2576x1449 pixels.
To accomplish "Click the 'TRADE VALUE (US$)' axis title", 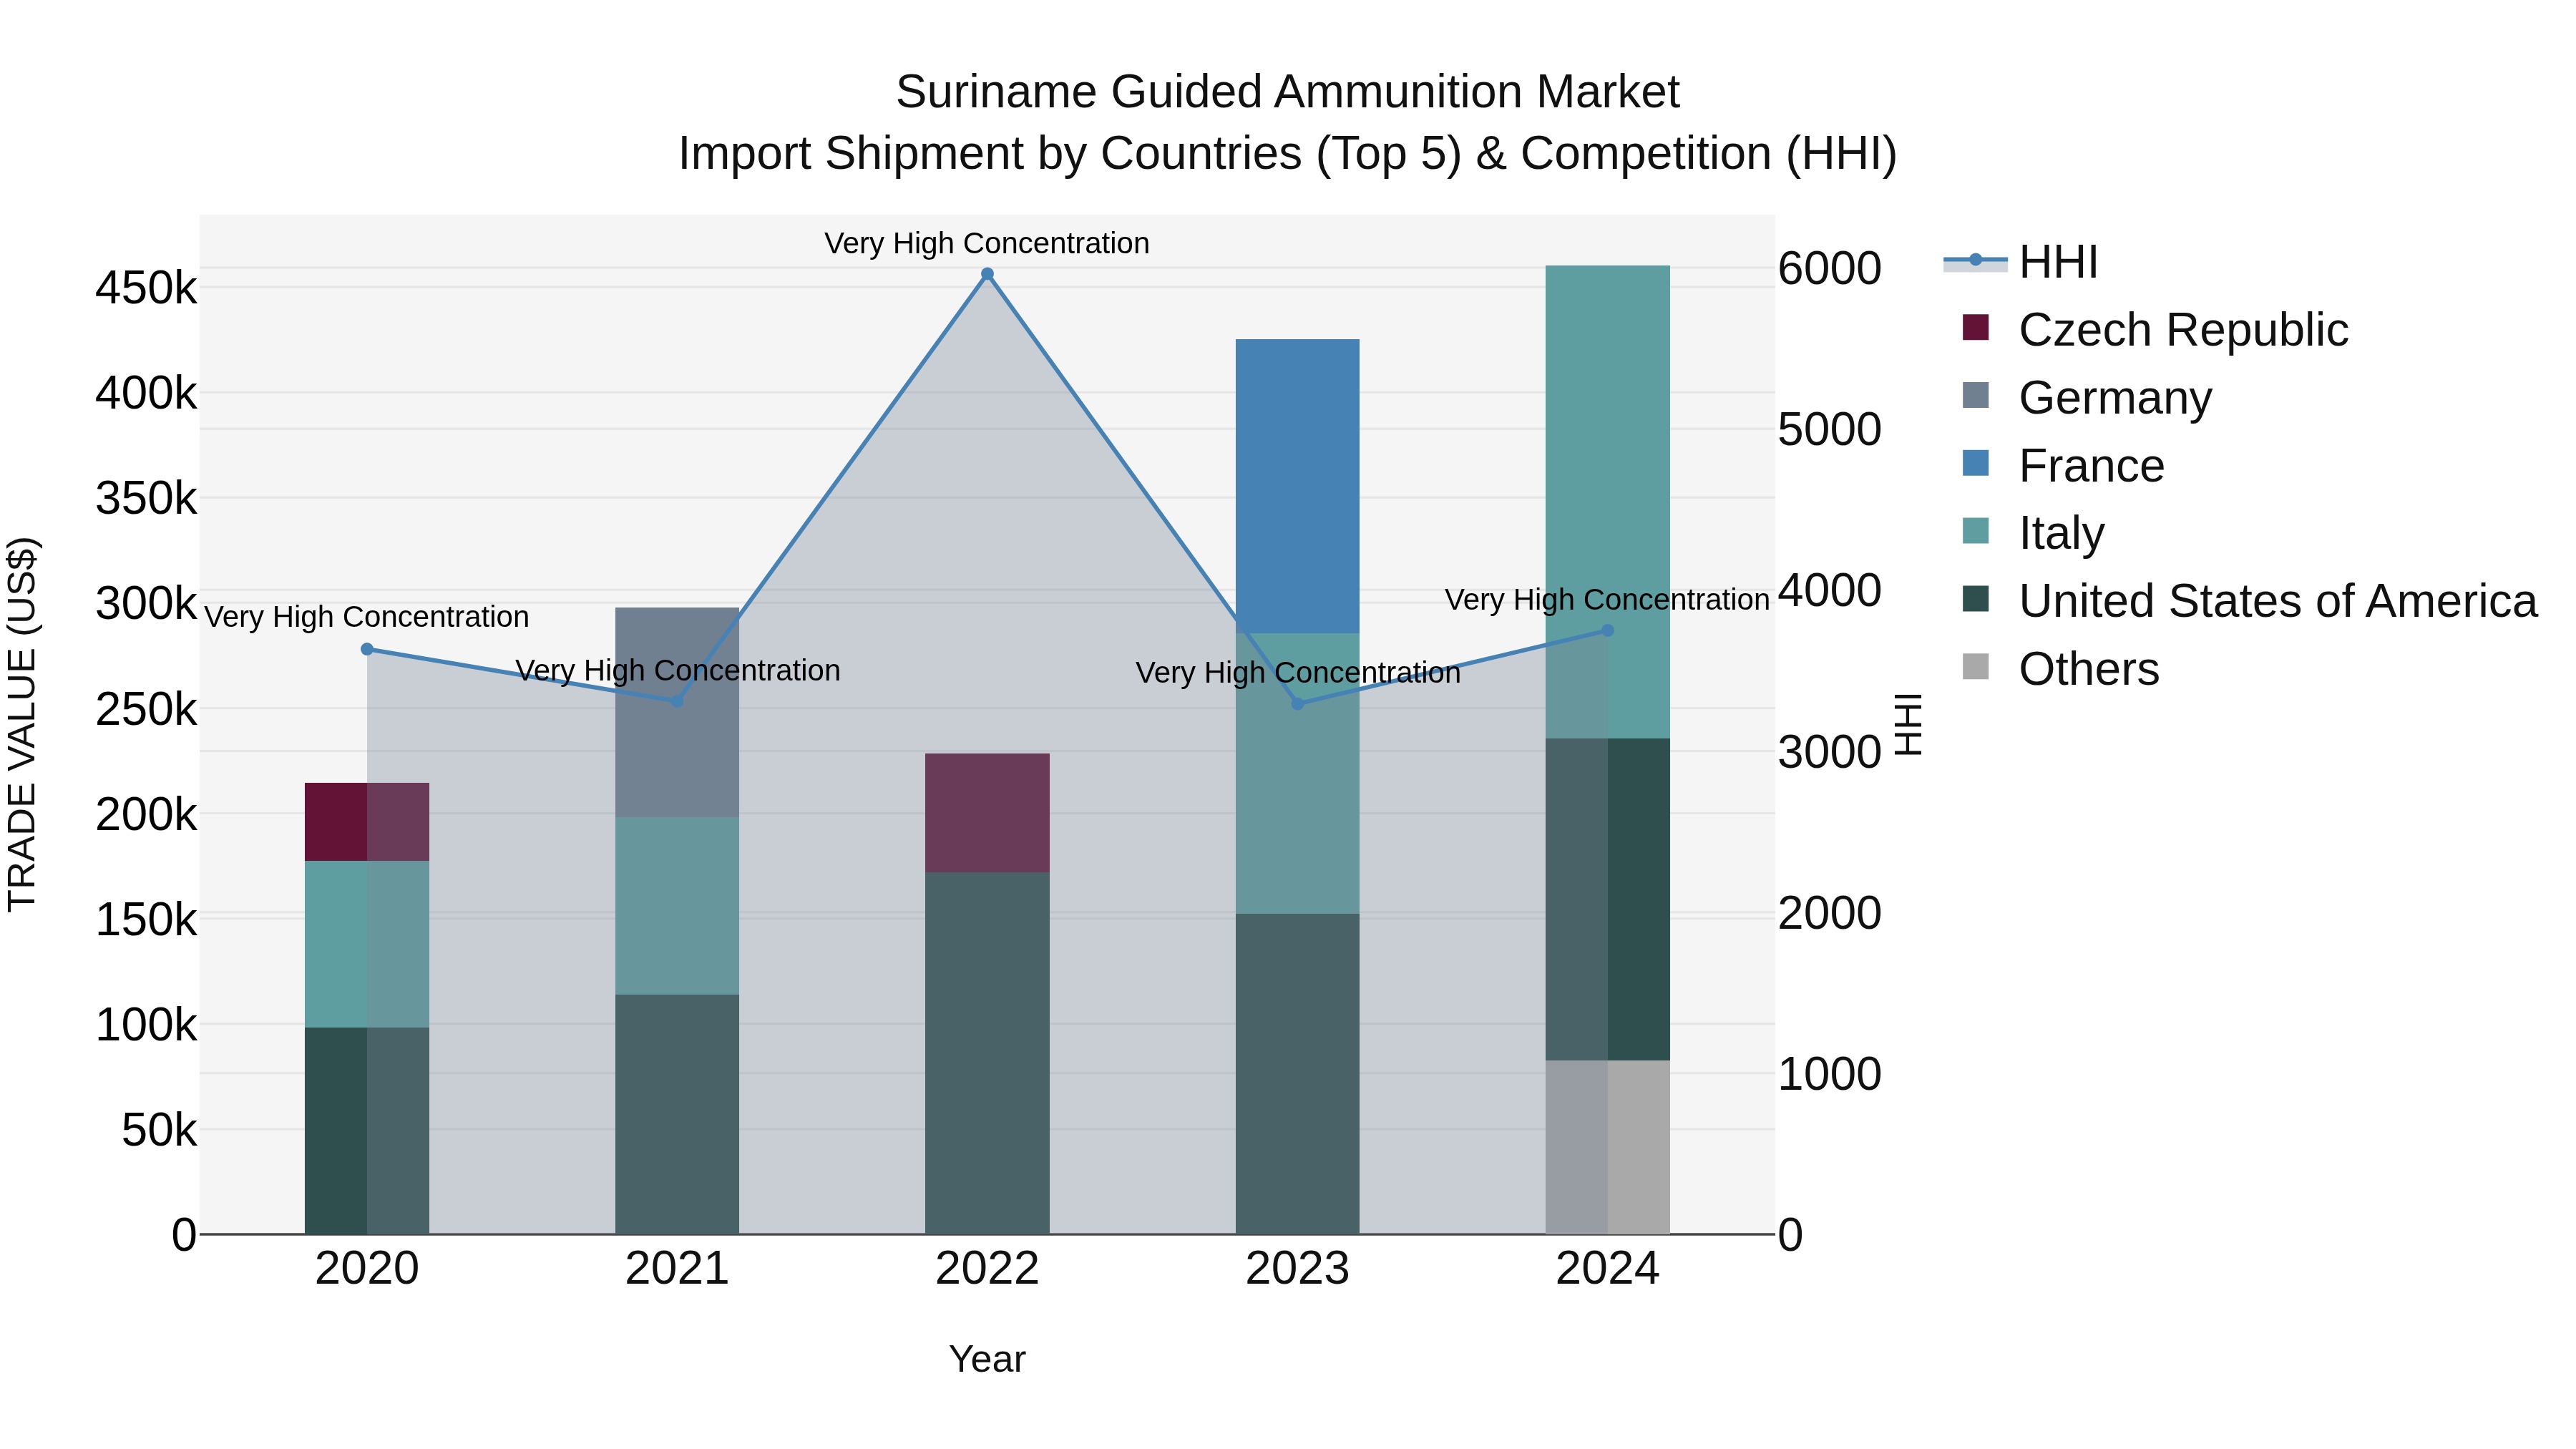I will click(22, 724).
